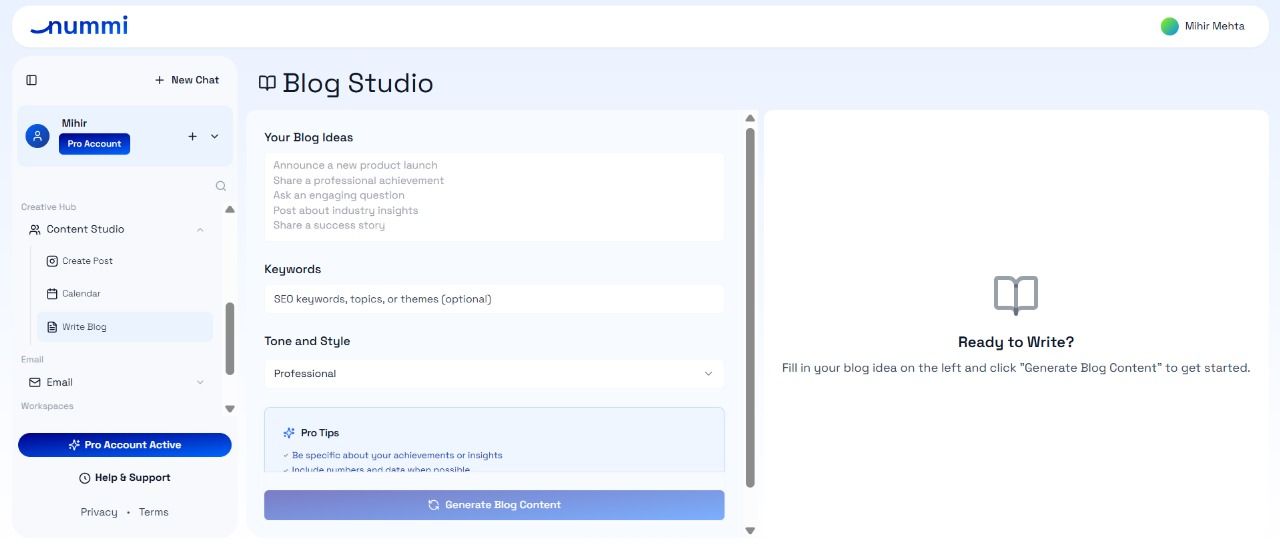Click the sidebar scrollbar thumb
Viewport: 1280px width, 544px height.
tap(230, 339)
